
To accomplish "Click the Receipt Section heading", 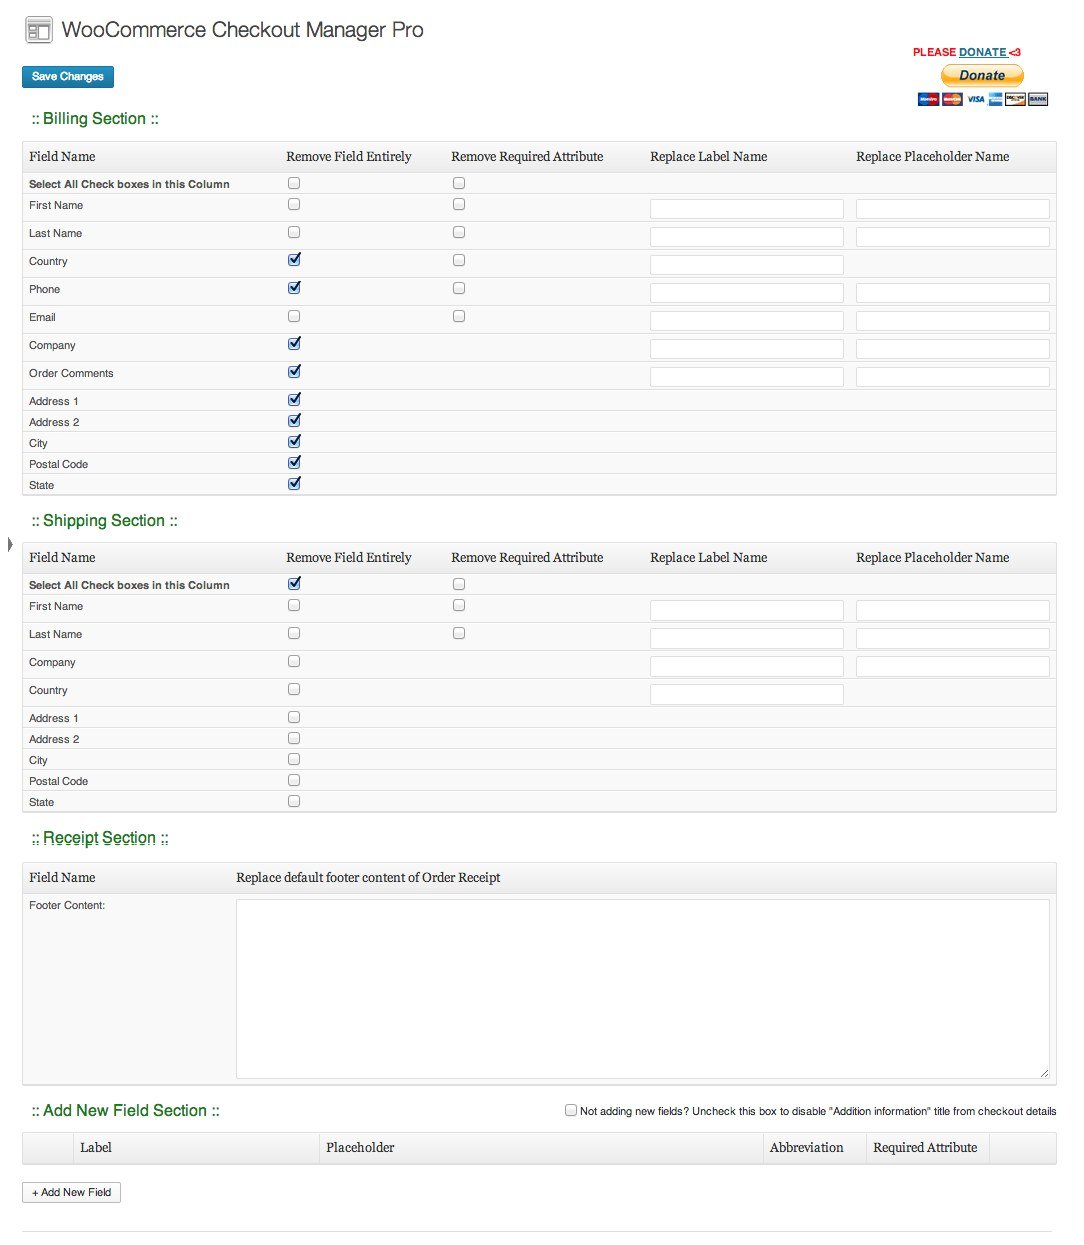I will (x=100, y=838).
